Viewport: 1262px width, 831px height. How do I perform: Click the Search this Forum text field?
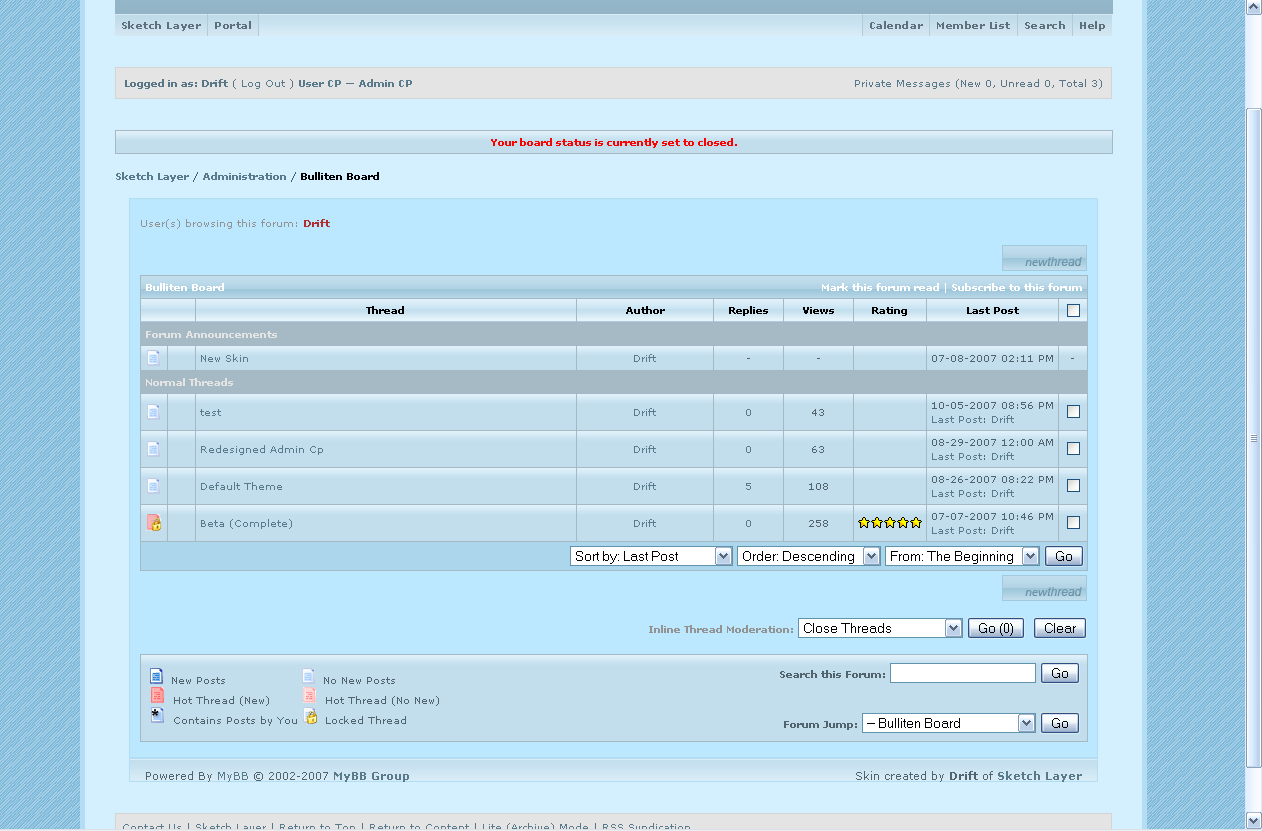click(x=962, y=674)
